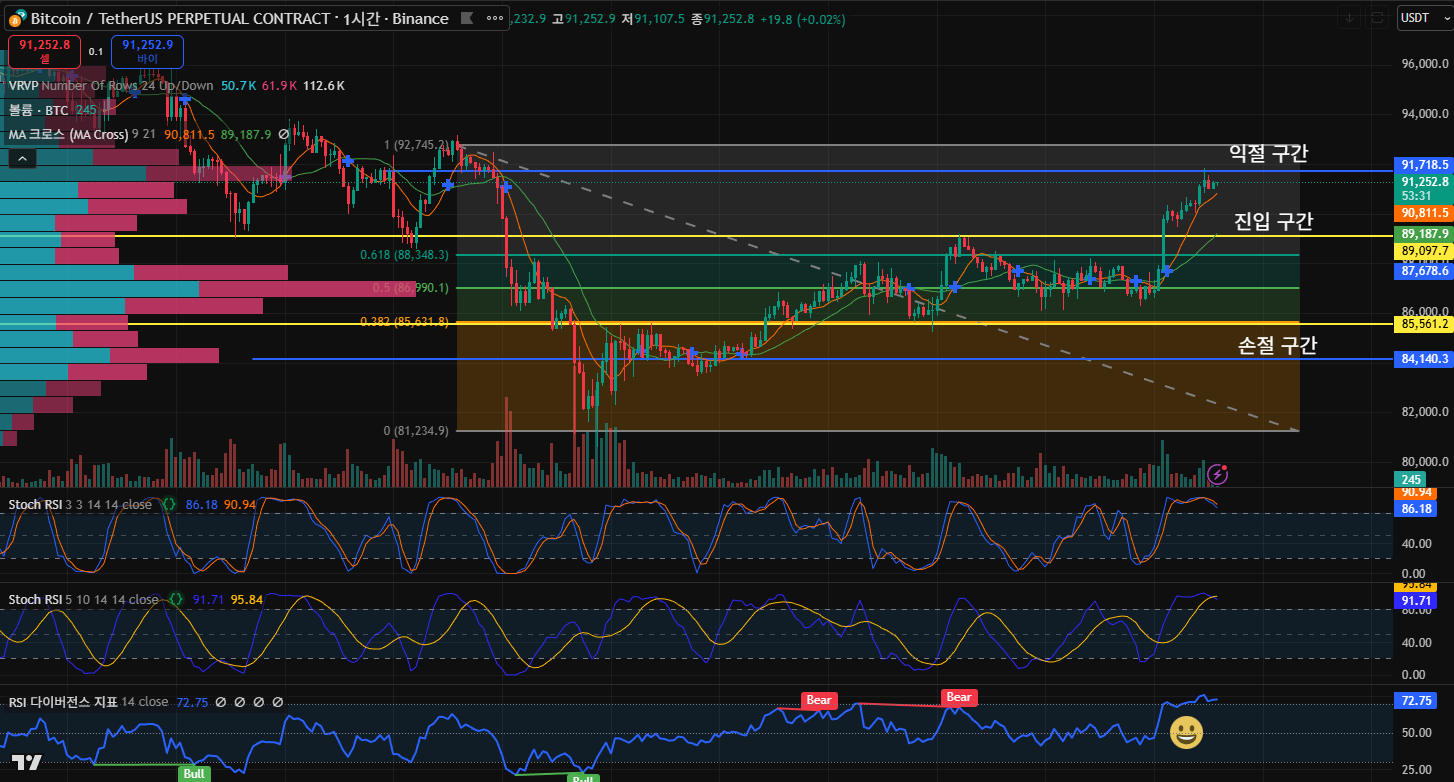Click the green braces icon on second Stoch RSI
1454x782 pixels.
point(176,600)
